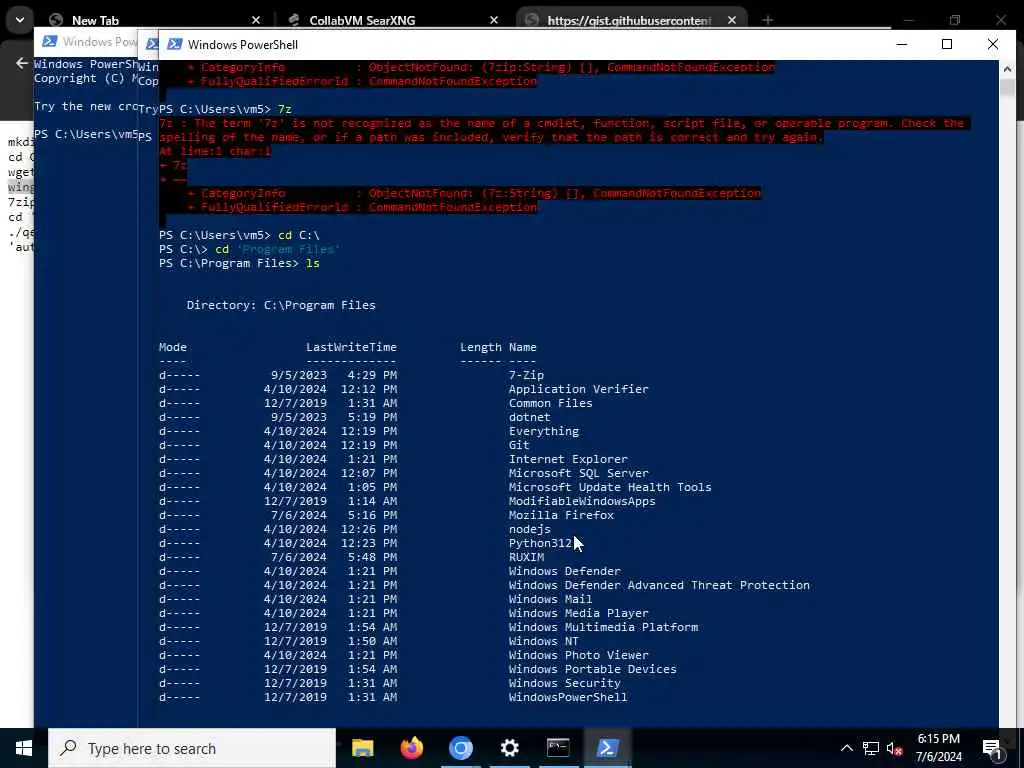This screenshot has width=1024, height=768.
Task: Click the Windows Portable Devices entry
Action: click(x=592, y=669)
